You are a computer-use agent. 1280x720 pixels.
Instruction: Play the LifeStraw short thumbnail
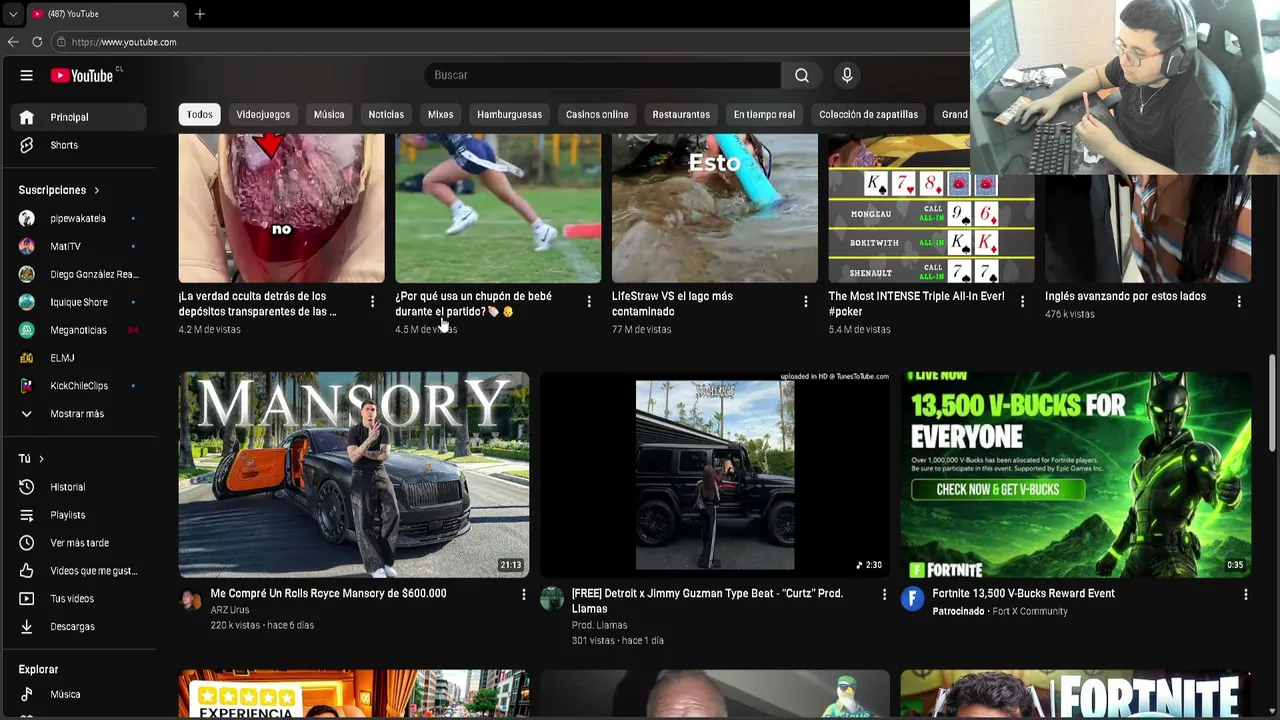(x=714, y=208)
